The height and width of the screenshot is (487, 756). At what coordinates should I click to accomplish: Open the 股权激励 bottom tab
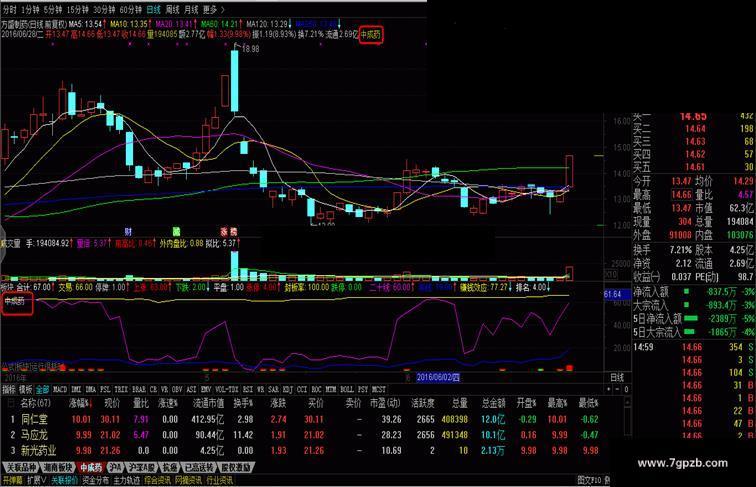click(236, 468)
